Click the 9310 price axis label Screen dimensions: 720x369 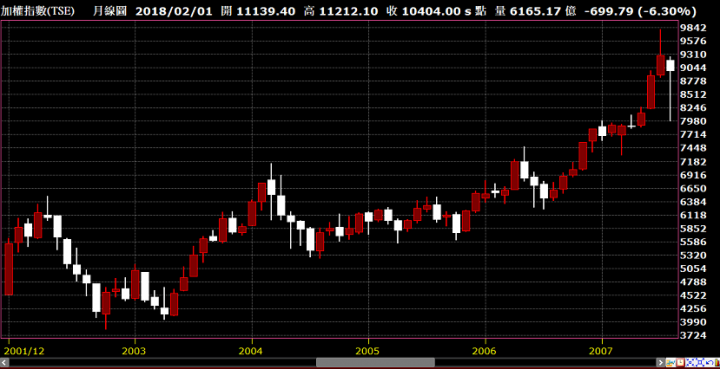coord(693,54)
